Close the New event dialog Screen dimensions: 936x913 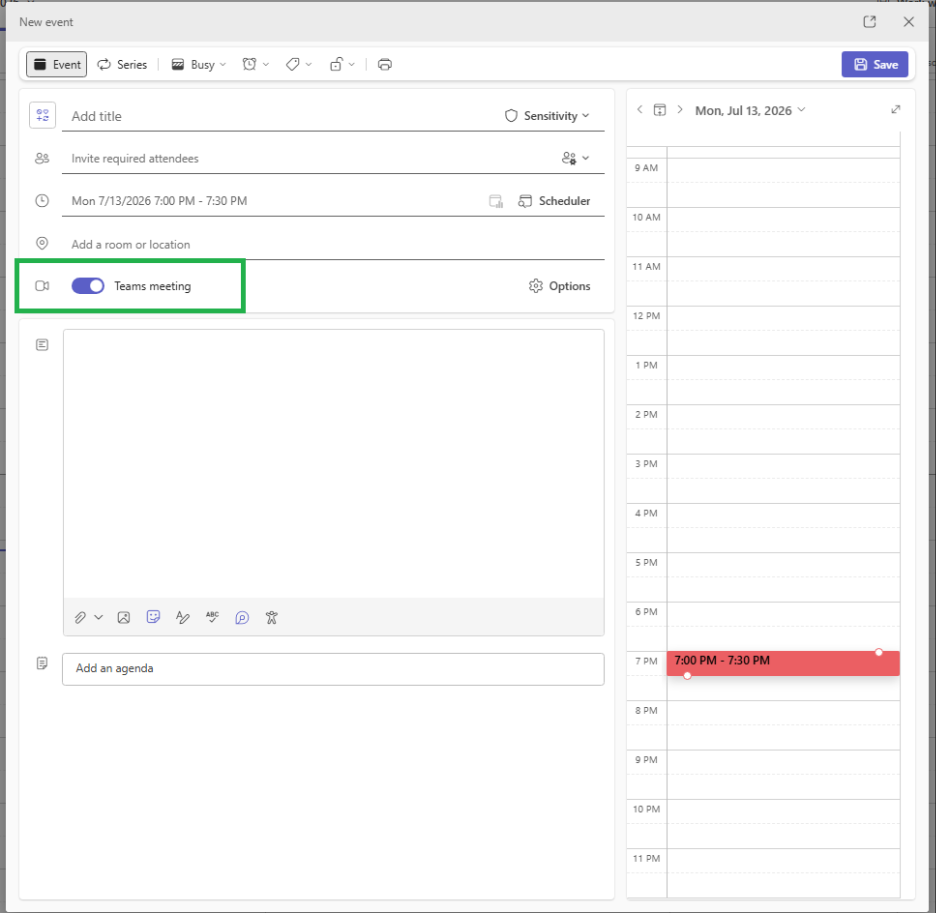(x=909, y=22)
